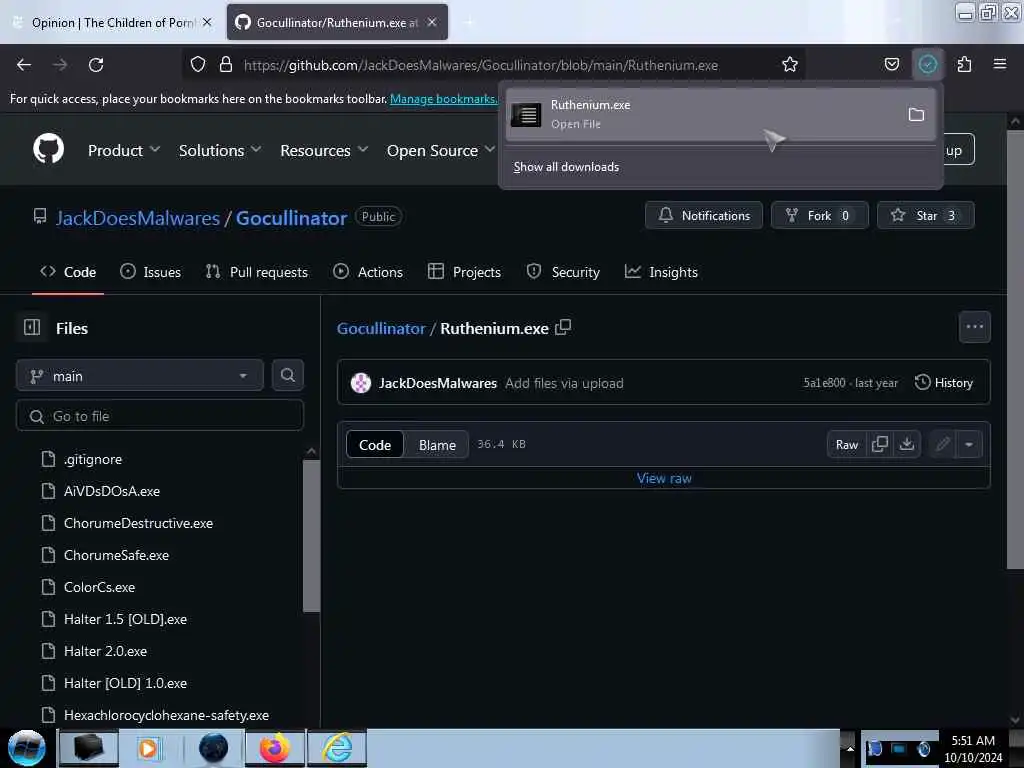Click the browser URL address bar
Screen dimensions: 1024x768
(x=480, y=65)
